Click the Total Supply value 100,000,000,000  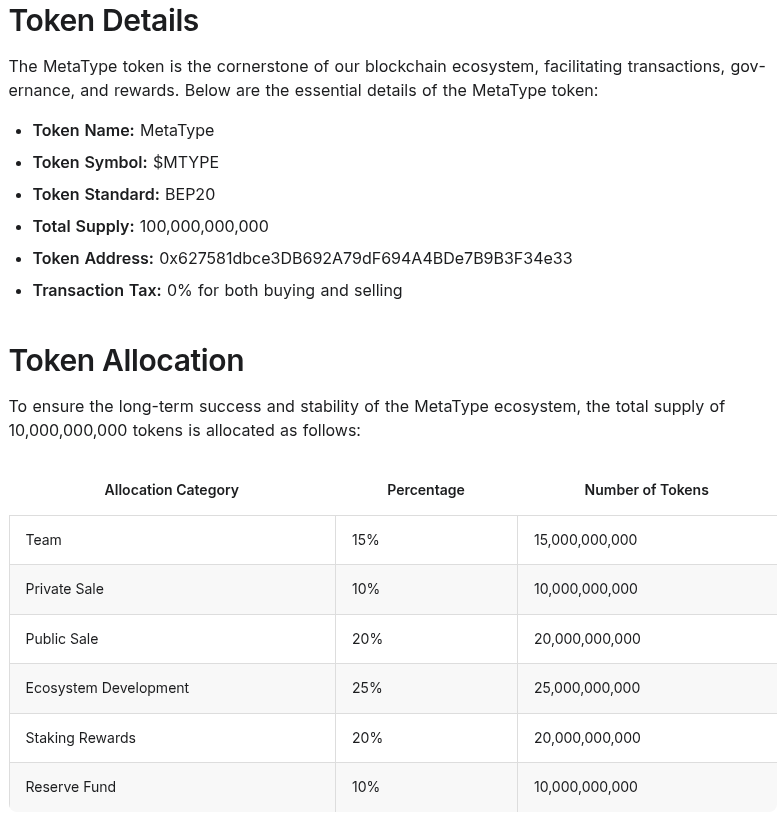pyautogui.click(x=204, y=226)
